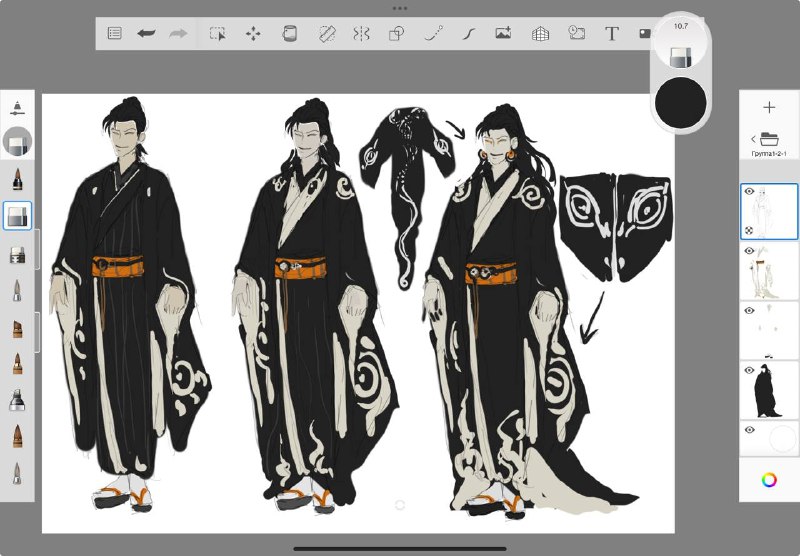800x556 pixels.
Task: Add a new layer with plus button
Action: 769,107
